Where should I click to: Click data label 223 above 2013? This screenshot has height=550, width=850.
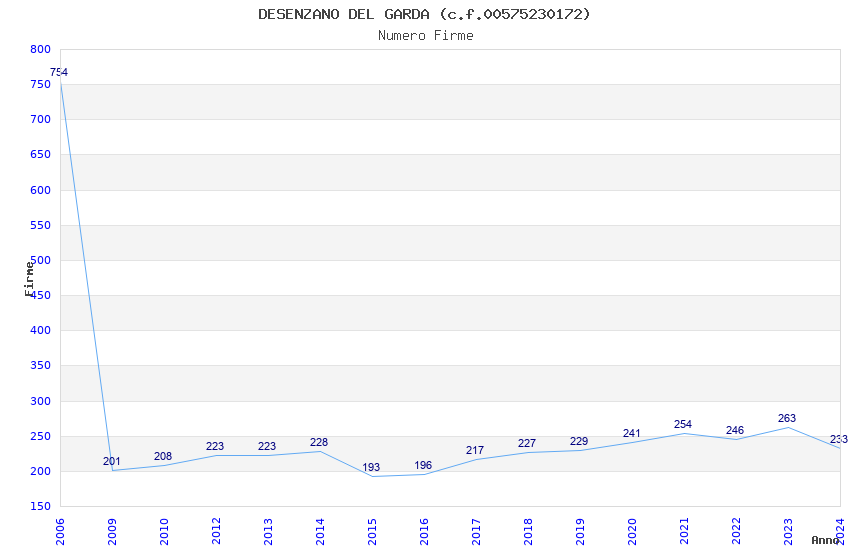click(x=267, y=447)
